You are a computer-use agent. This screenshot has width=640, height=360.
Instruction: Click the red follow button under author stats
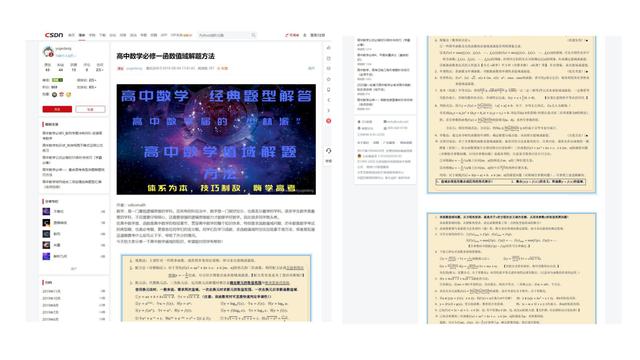point(57,109)
